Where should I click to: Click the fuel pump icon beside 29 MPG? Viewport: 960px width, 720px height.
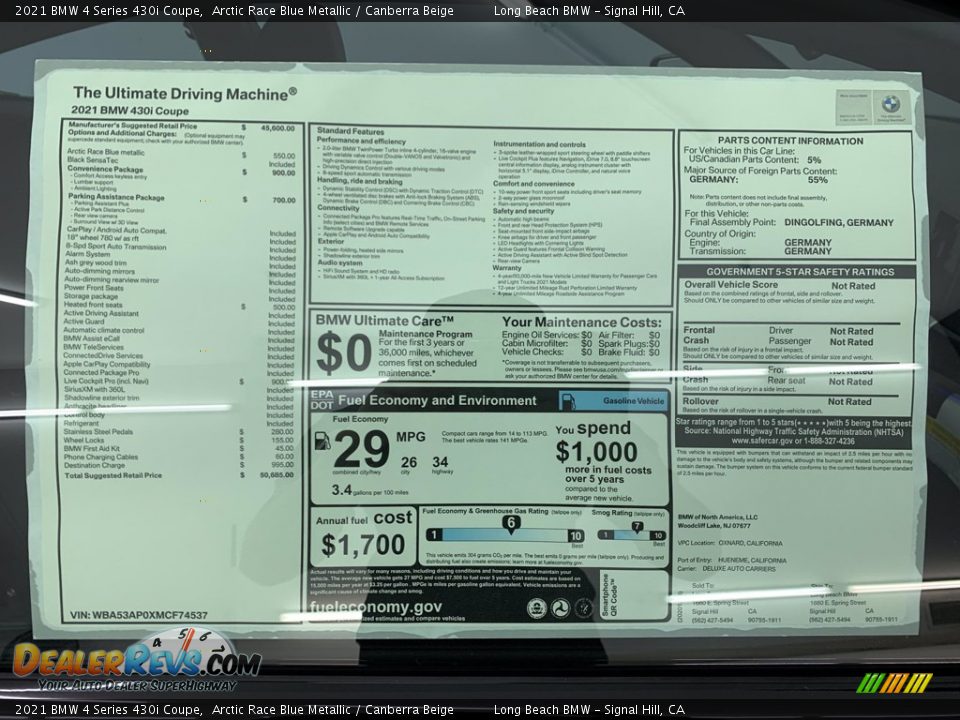pos(322,440)
